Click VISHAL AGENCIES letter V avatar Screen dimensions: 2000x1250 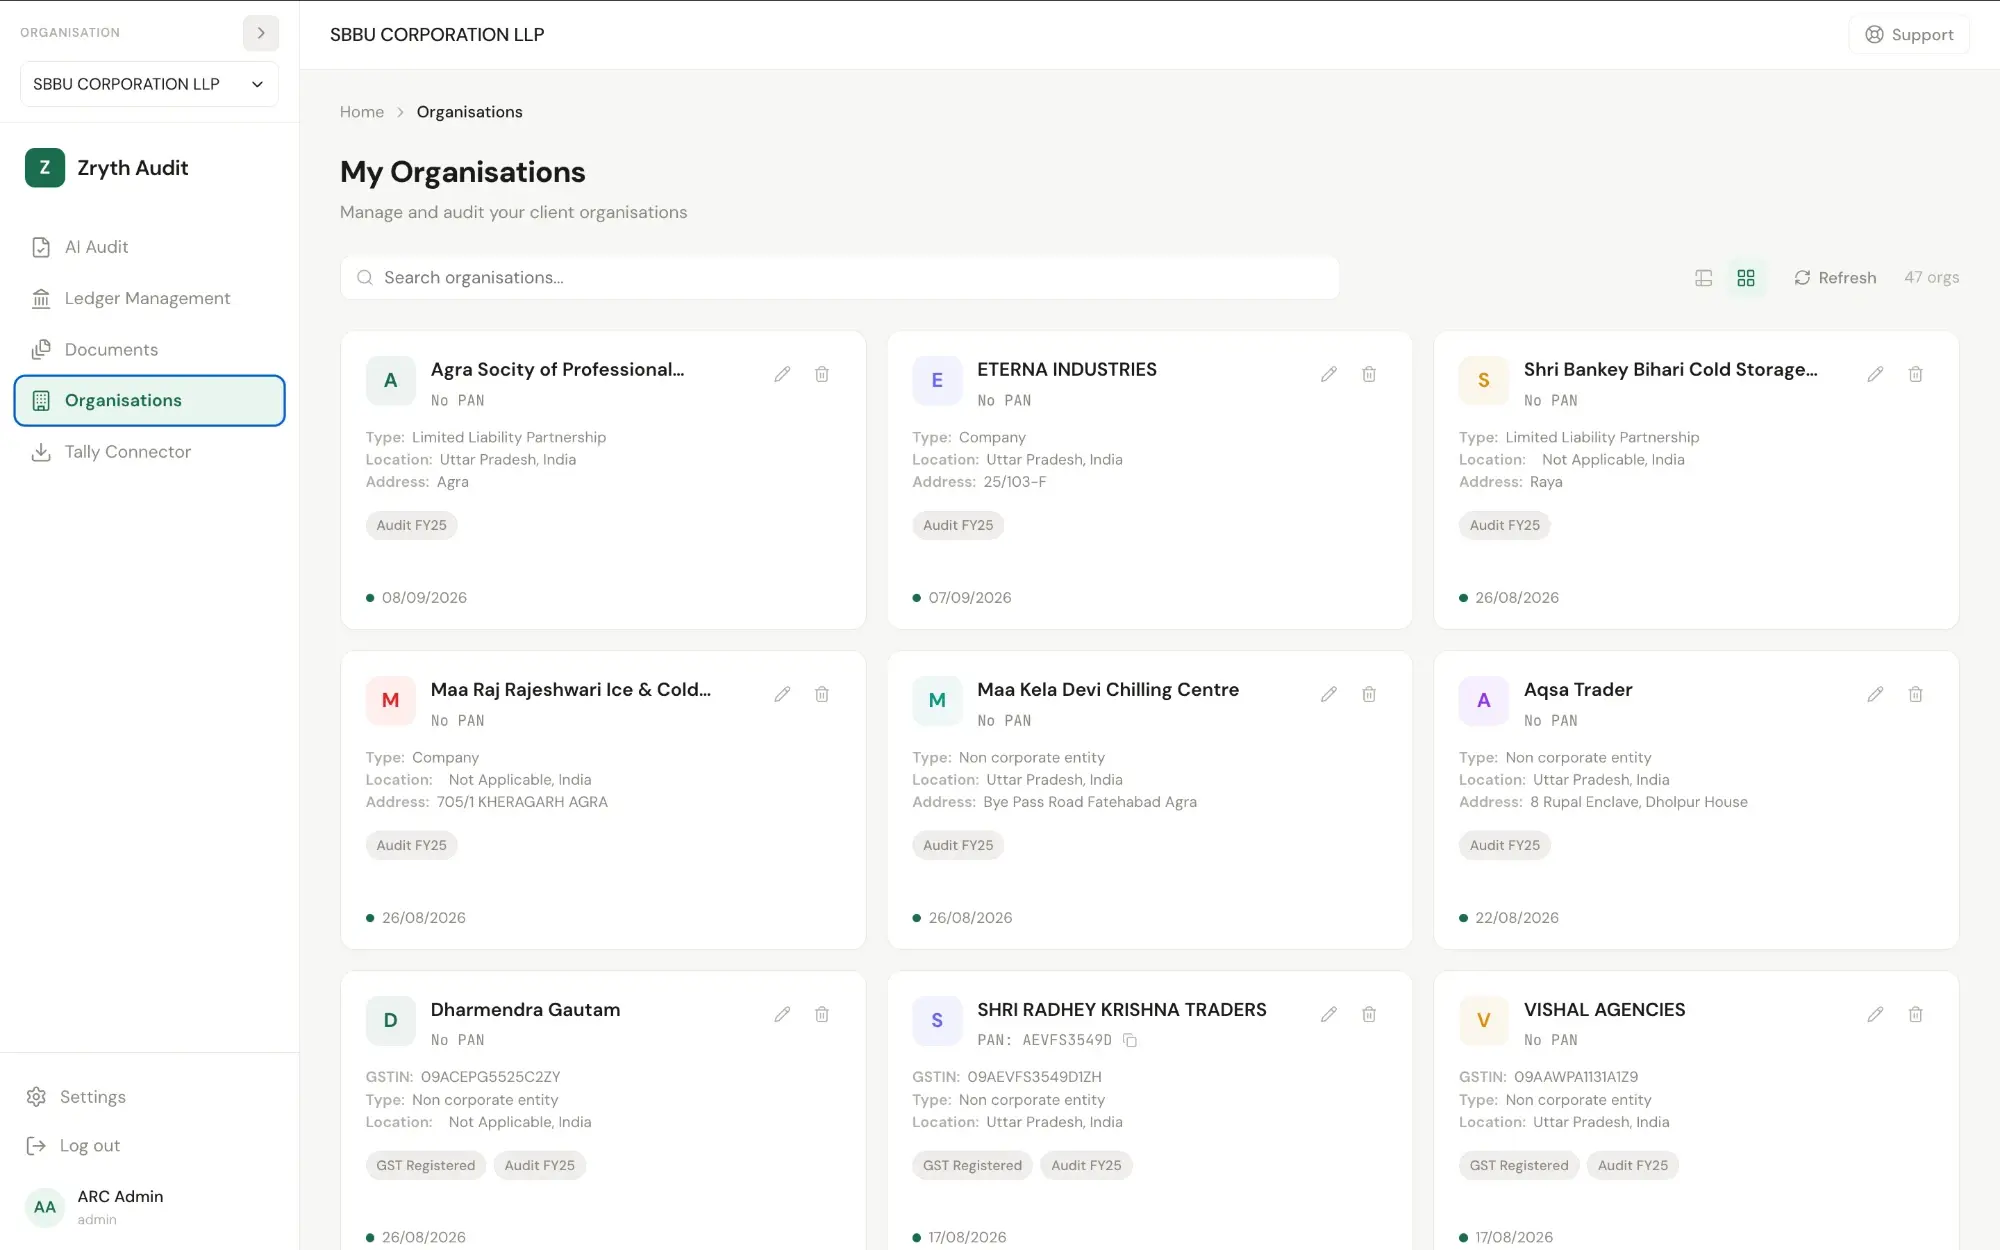1483,1020
